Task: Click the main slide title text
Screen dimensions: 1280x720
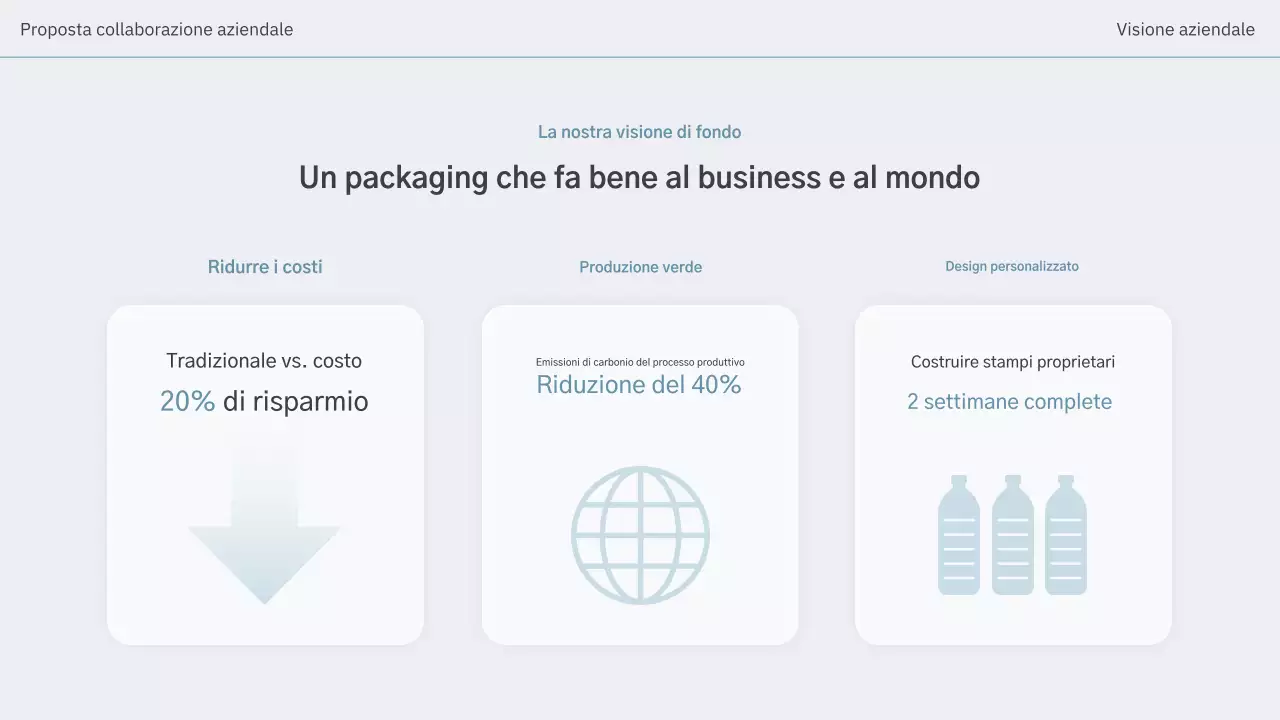Action: point(640,177)
